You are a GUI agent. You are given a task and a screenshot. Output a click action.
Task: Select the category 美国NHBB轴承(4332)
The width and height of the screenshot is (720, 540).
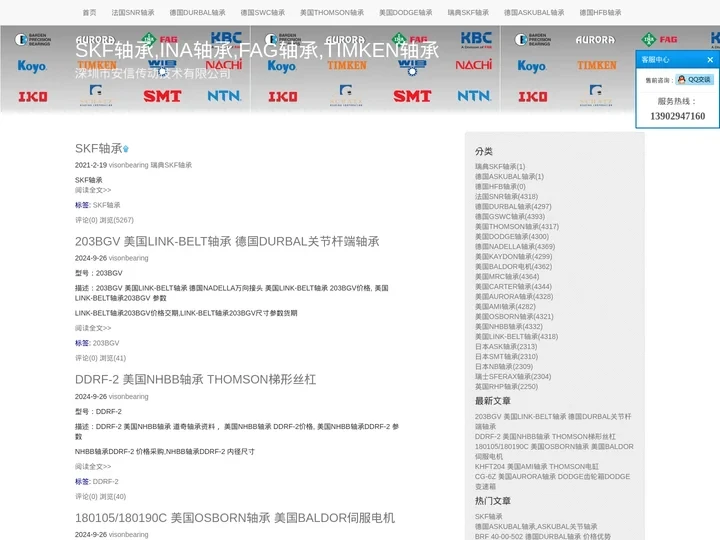point(509,326)
